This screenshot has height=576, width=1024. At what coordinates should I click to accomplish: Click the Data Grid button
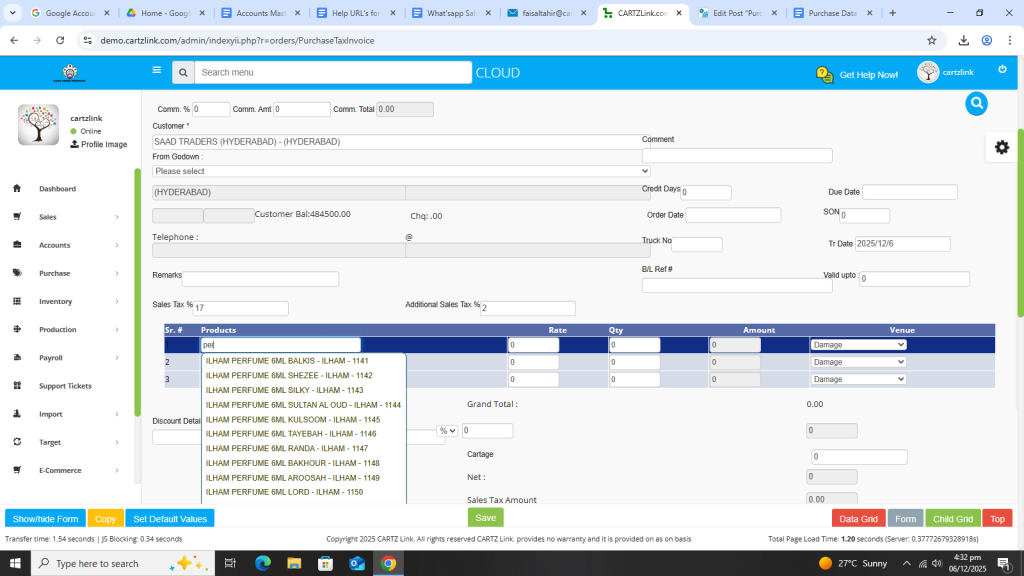(857, 519)
